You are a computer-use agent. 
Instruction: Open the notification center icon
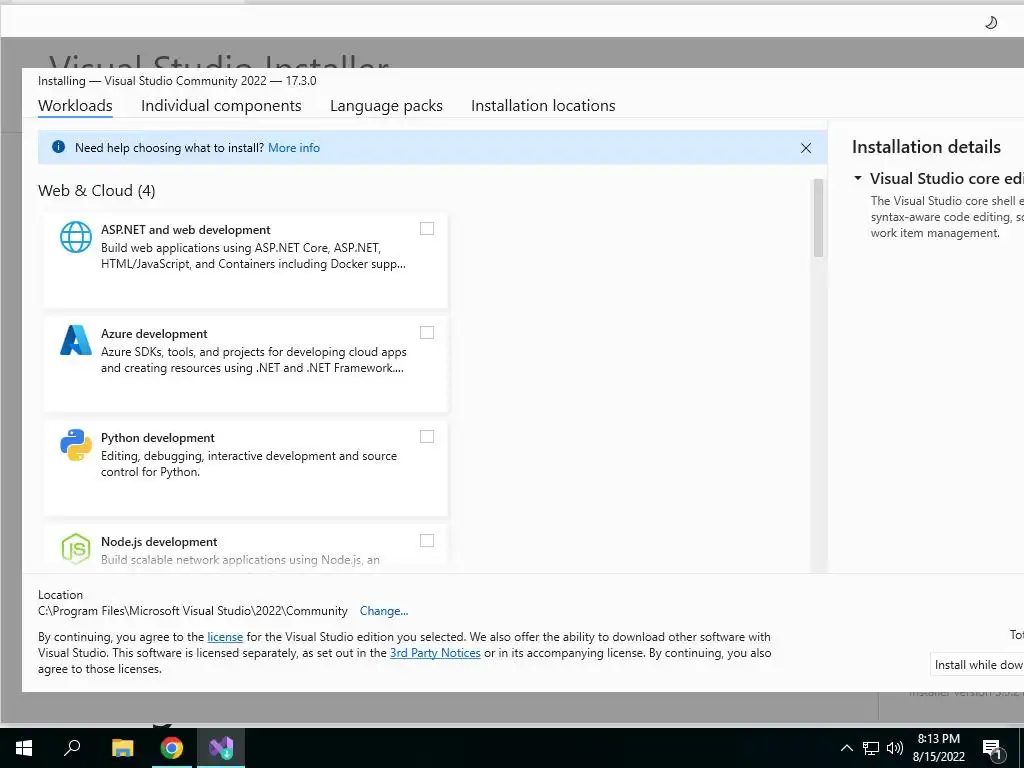[x=992, y=749]
